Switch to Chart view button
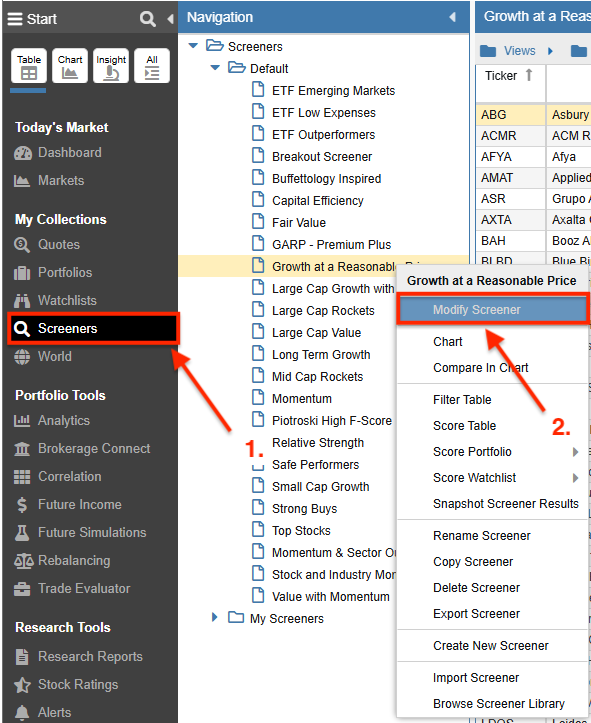The image size is (591, 723). tap(70, 66)
